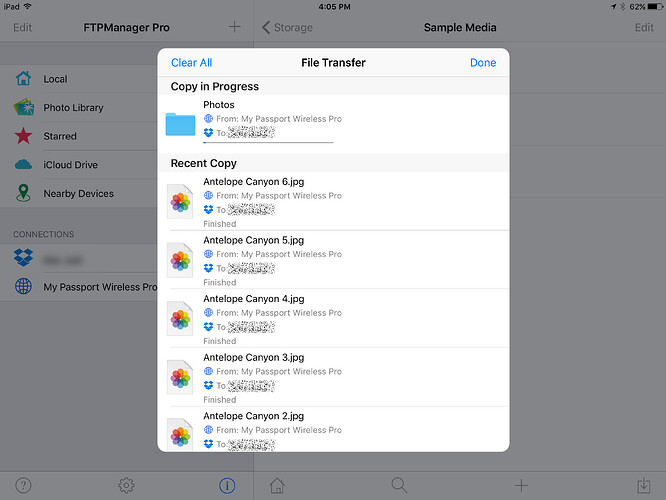Click Finished status under Antelope Canyon 6.jpg
666x500 pixels.
point(220,224)
